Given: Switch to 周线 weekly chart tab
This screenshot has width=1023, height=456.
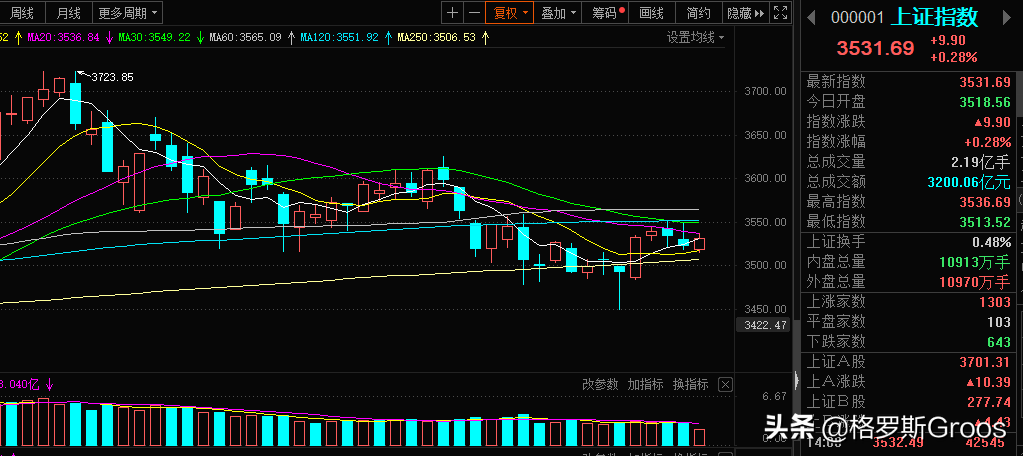Looking at the screenshot, I should [22, 13].
